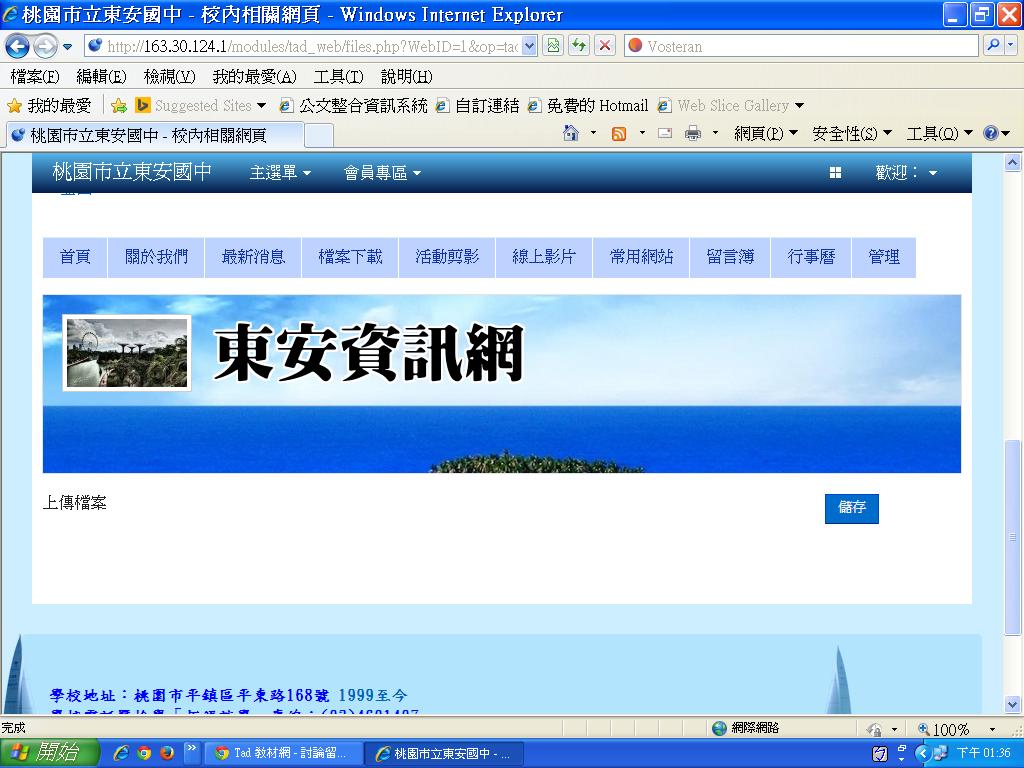The image size is (1024, 768).
Task: Click the IE back navigation button
Action: pos(18,46)
